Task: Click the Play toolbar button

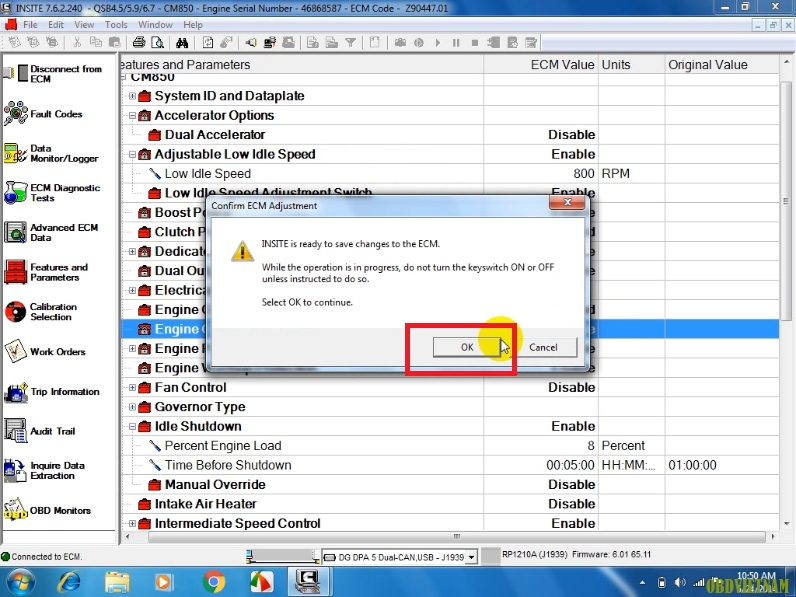Action: pos(438,43)
